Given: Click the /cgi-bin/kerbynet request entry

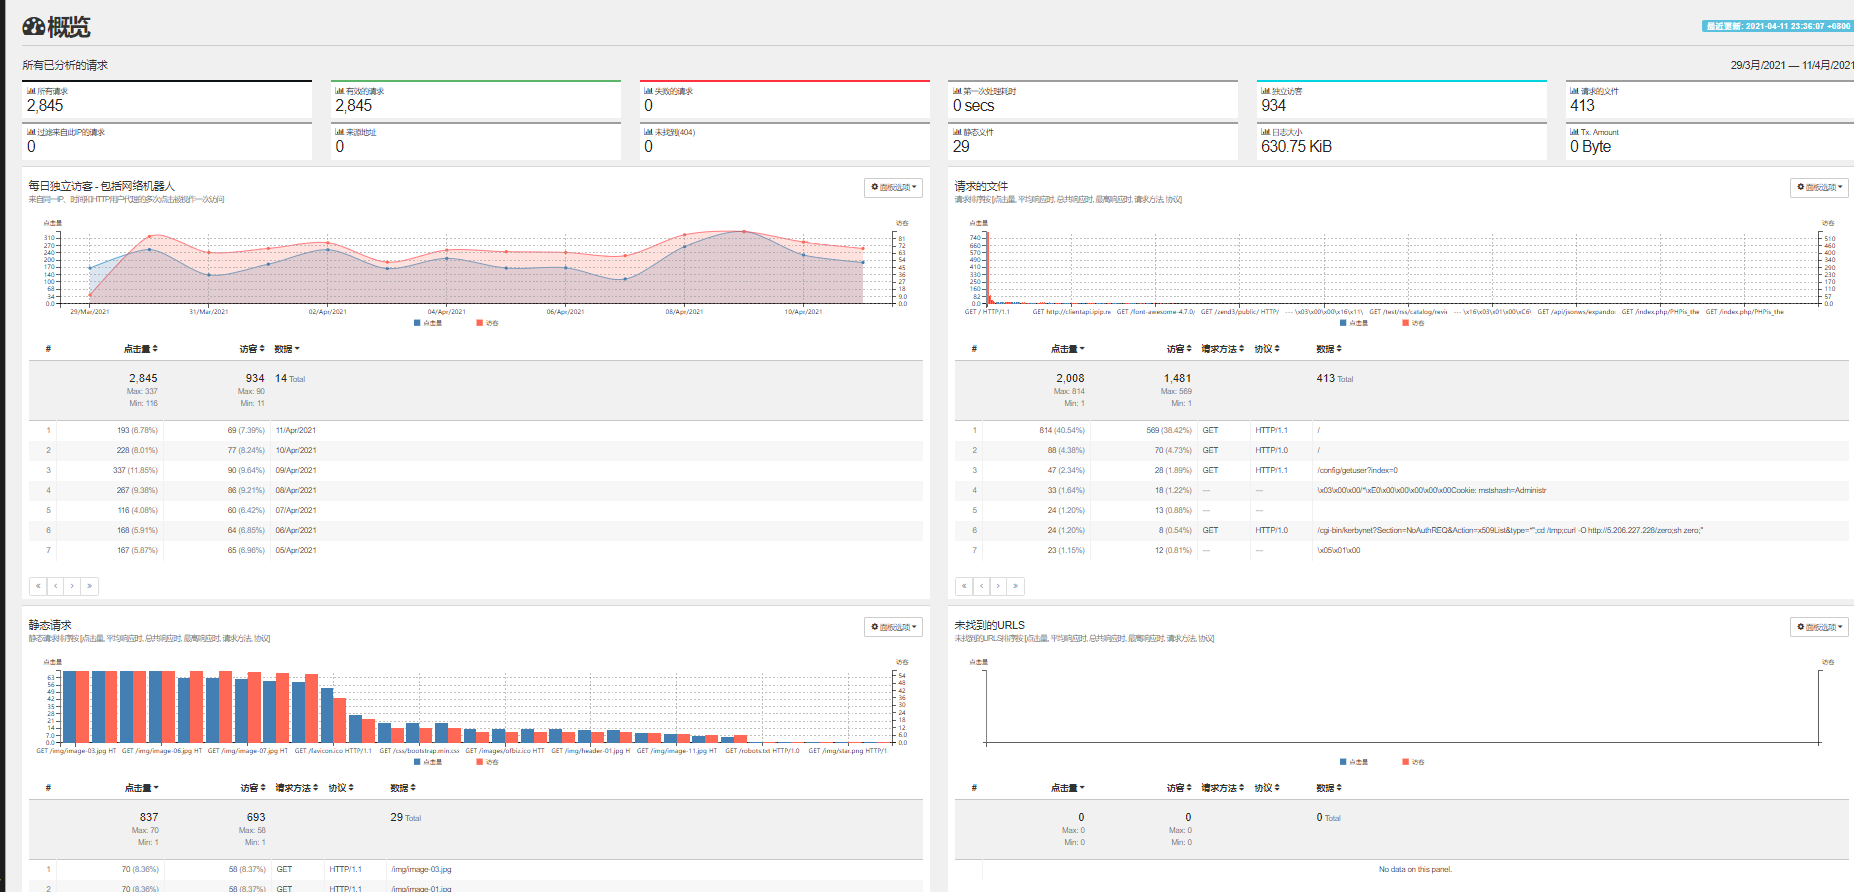Looking at the screenshot, I should [x=1510, y=530].
